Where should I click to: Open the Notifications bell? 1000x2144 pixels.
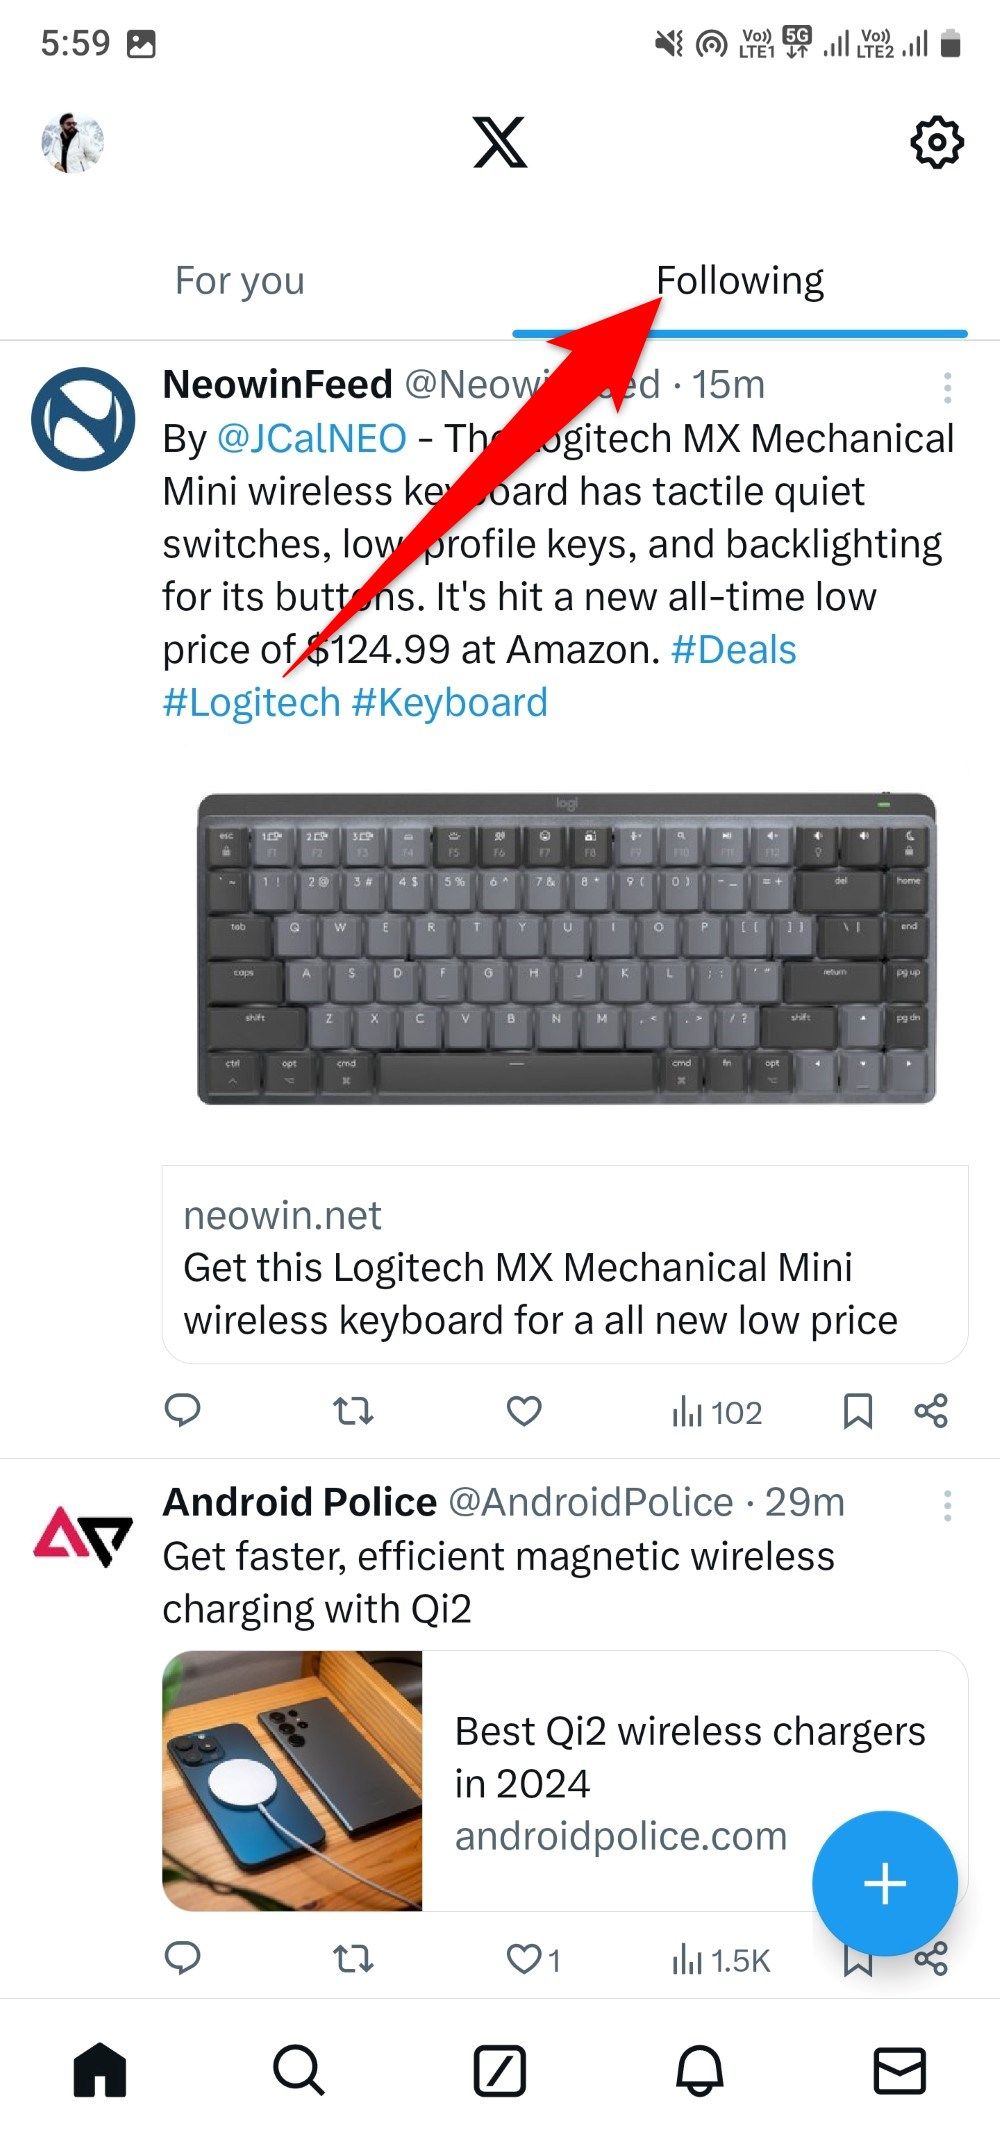[699, 2071]
